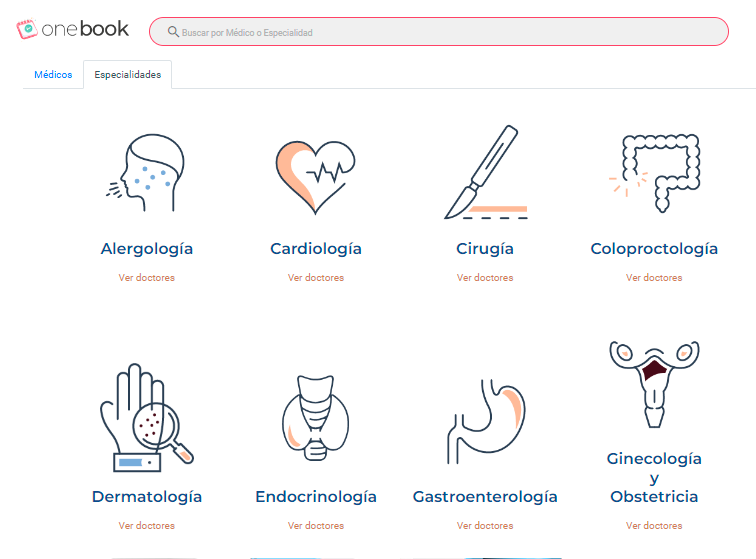Click the Endocrinología heading
The height and width of the screenshot is (559, 756).
point(316,497)
